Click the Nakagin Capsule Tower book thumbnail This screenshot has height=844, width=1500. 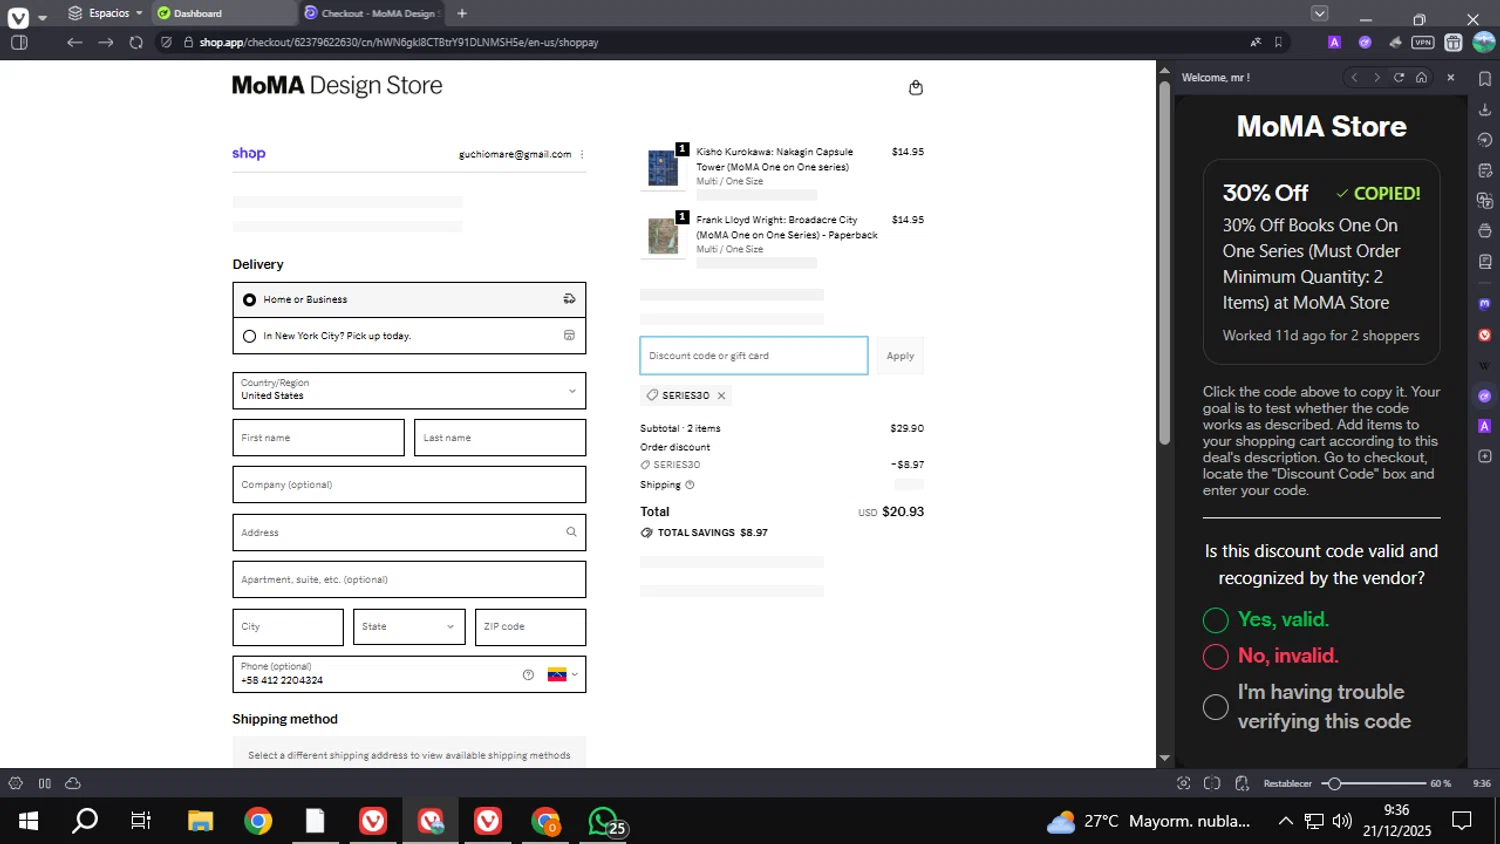[x=662, y=167]
